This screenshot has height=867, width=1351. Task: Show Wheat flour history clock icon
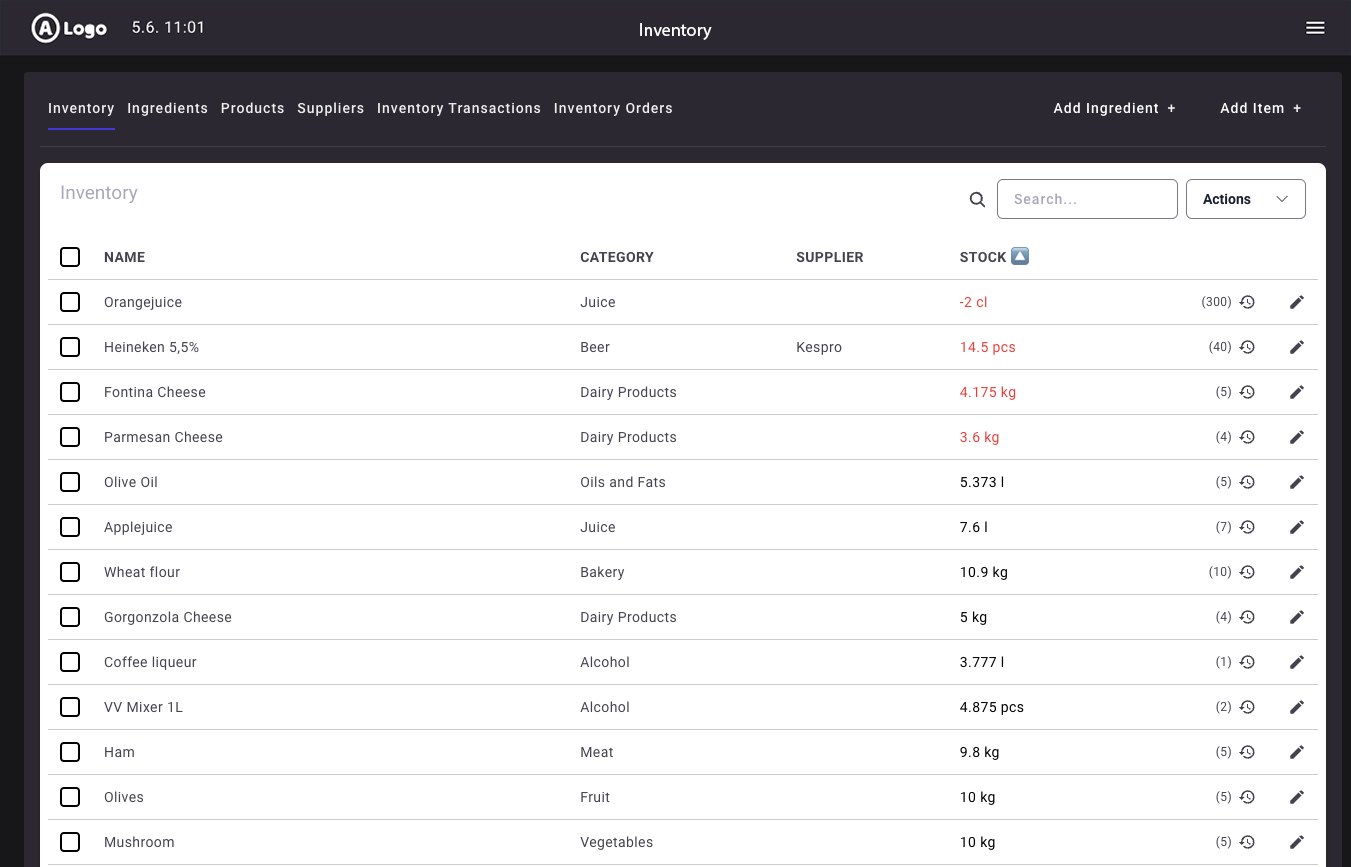pos(1247,572)
